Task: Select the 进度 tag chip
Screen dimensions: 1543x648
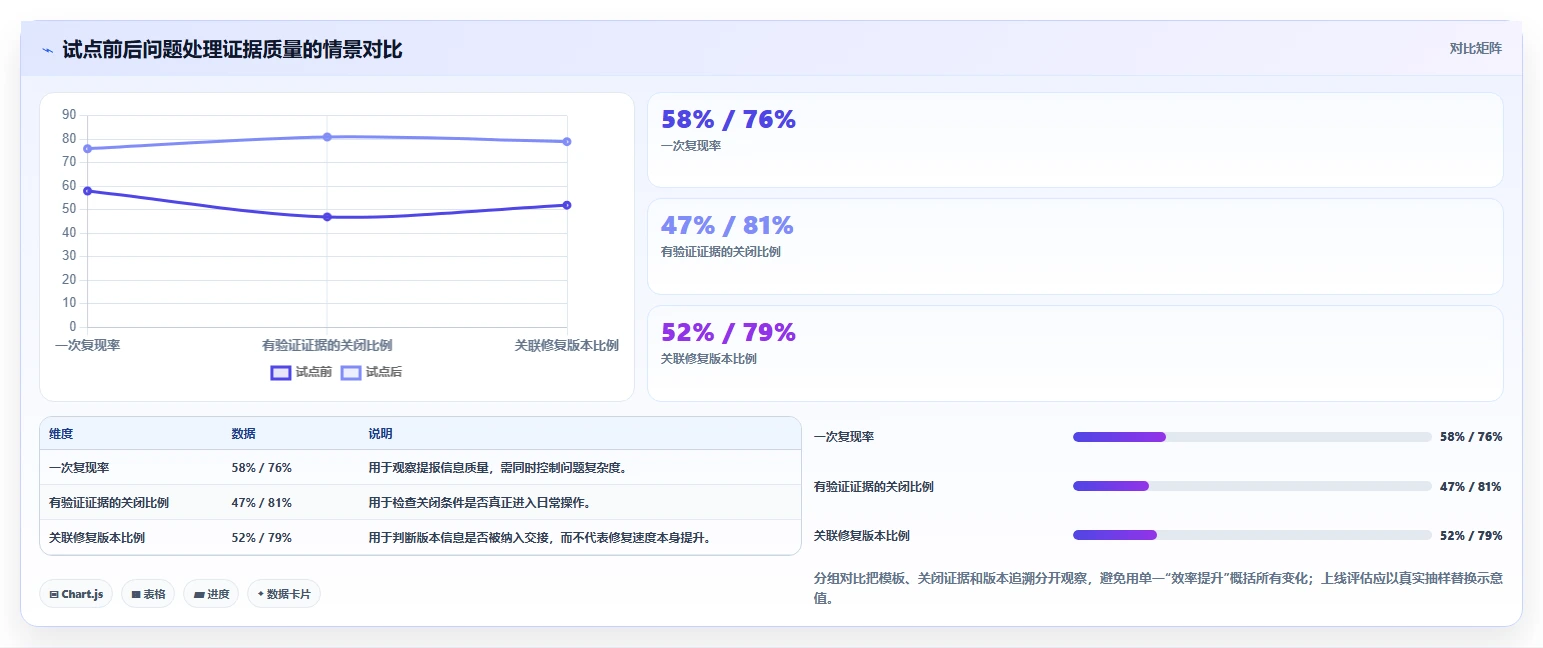Action: pyautogui.click(x=211, y=594)
